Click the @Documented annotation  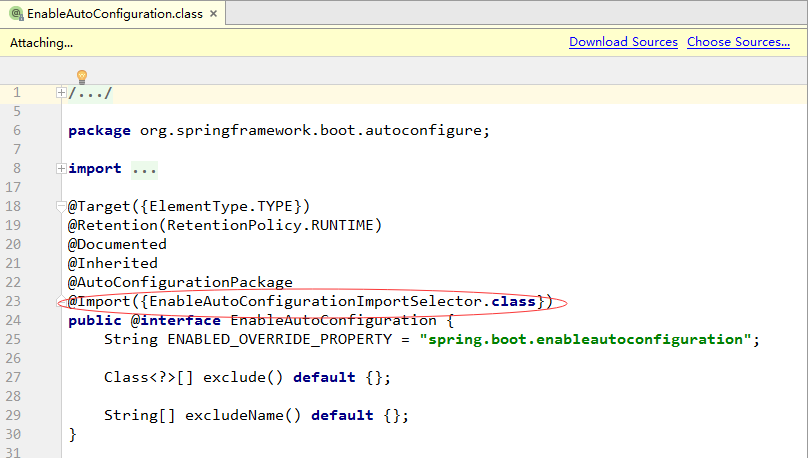click(117, 244)
